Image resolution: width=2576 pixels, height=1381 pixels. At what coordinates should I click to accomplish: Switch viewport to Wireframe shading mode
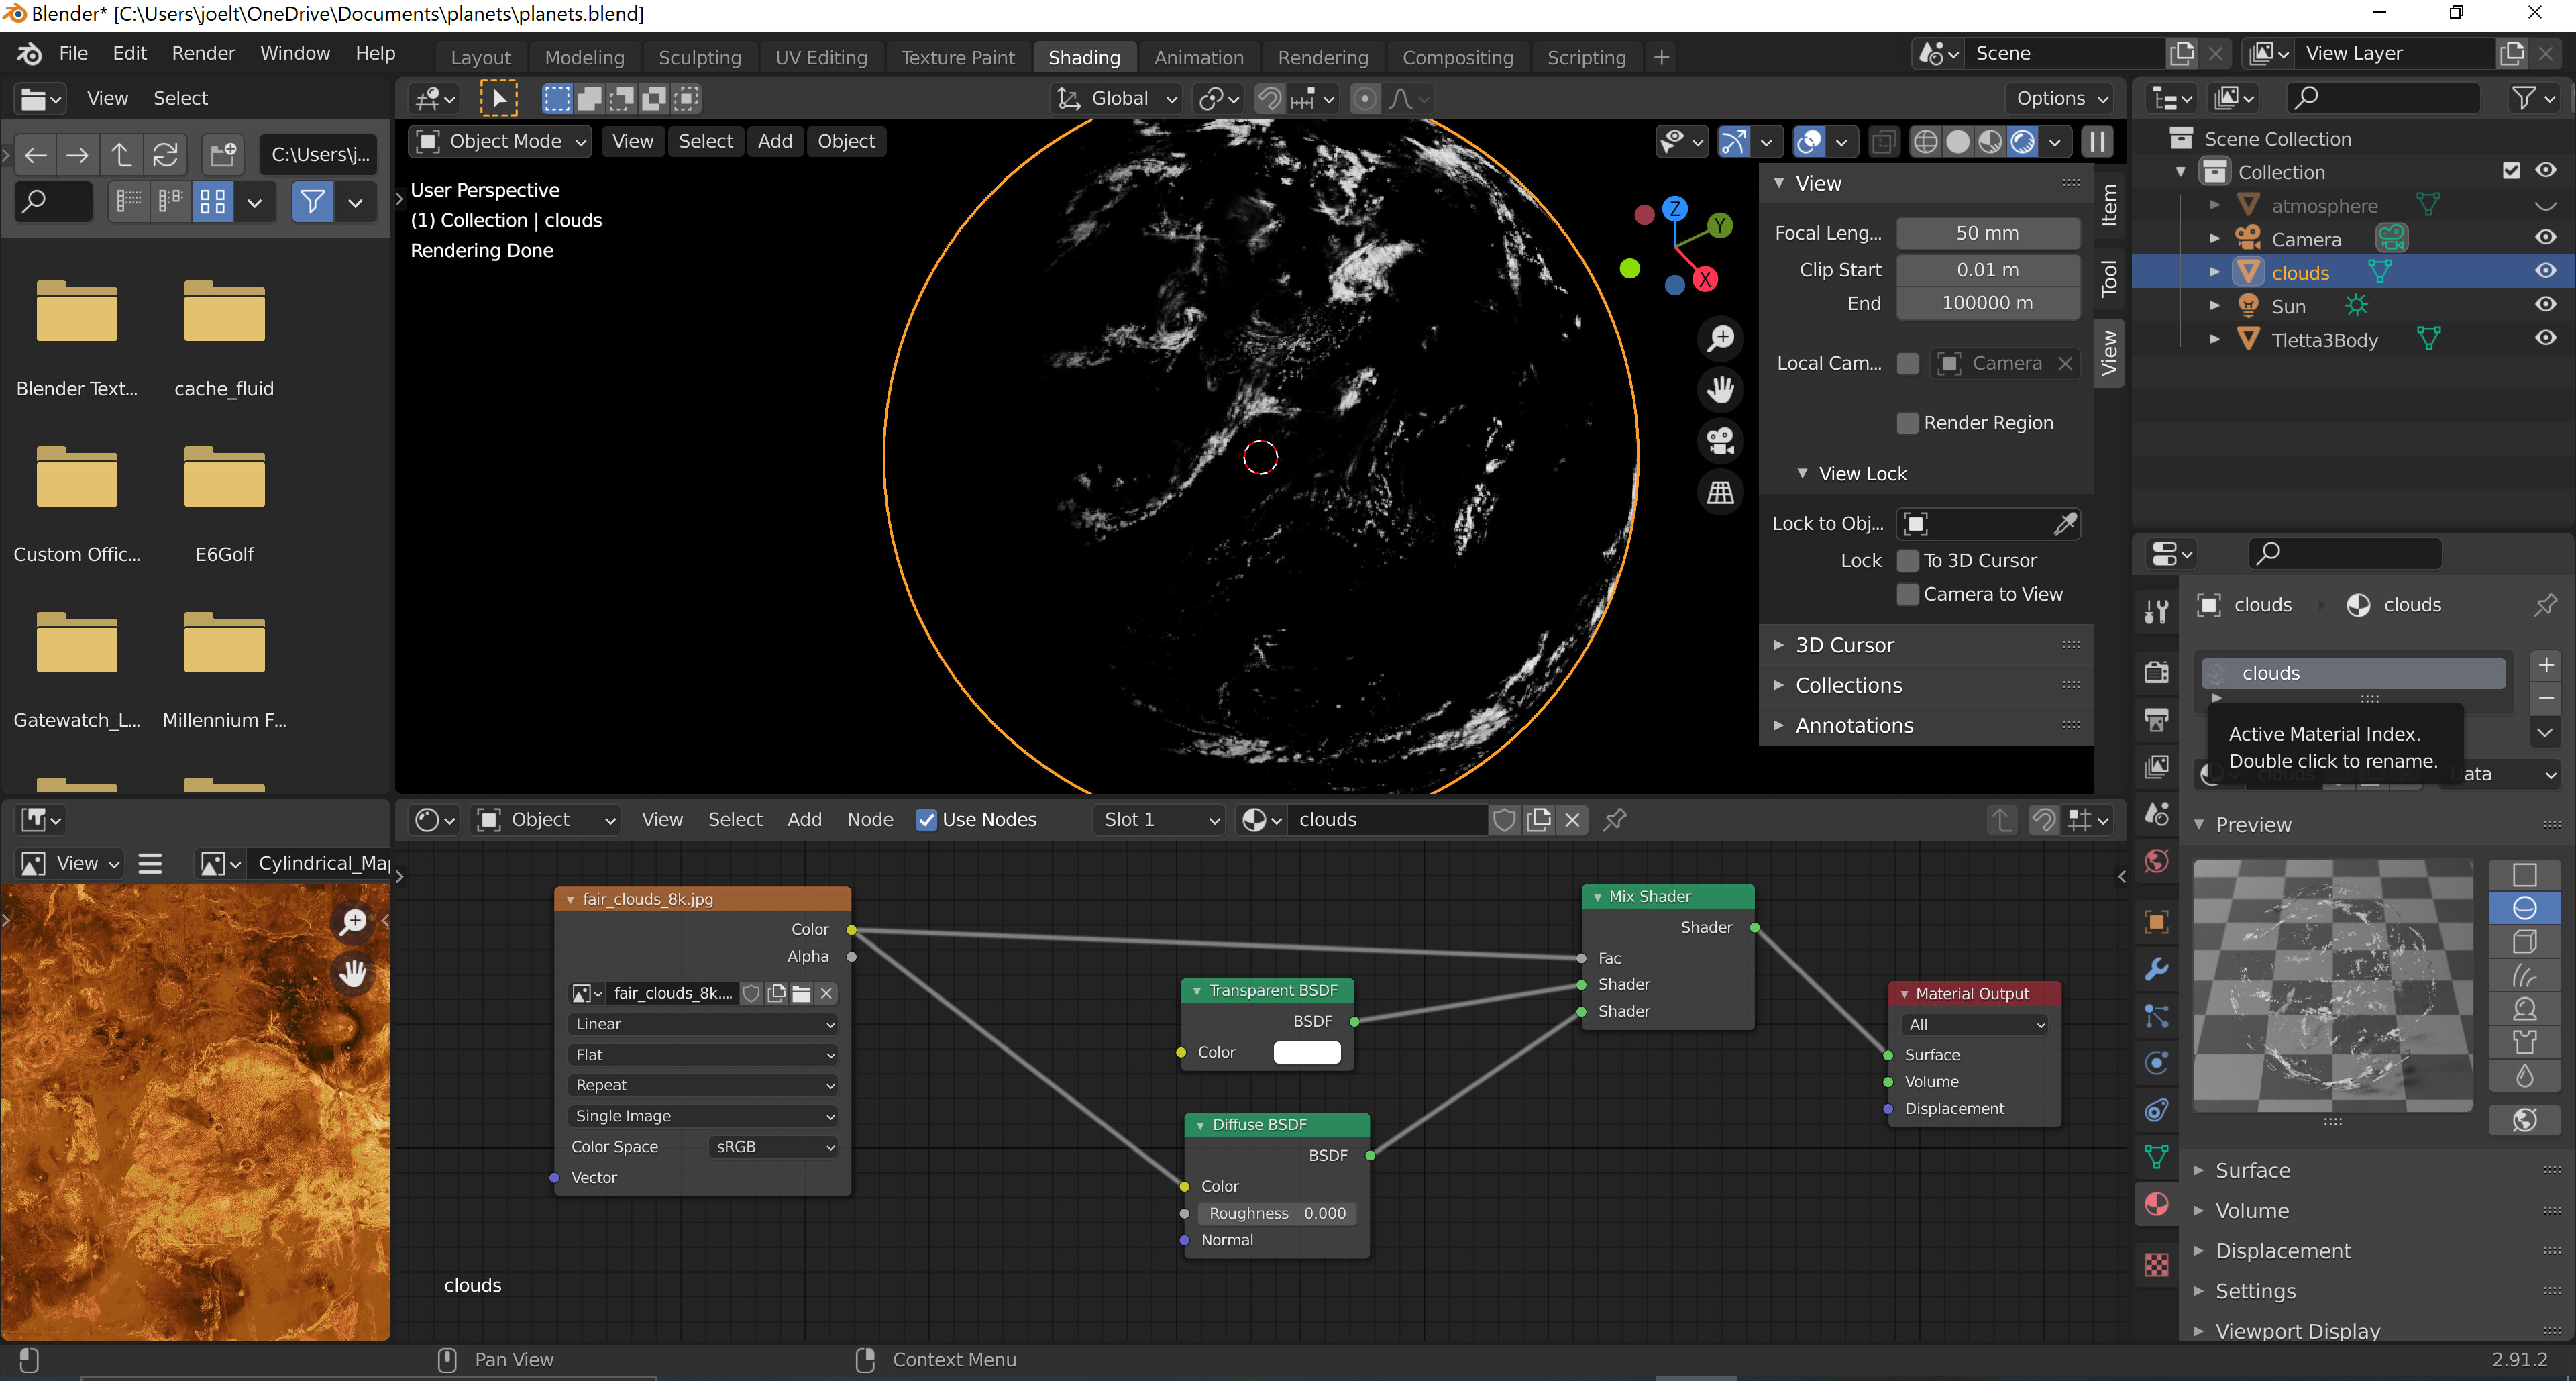tap(1925, 142)
